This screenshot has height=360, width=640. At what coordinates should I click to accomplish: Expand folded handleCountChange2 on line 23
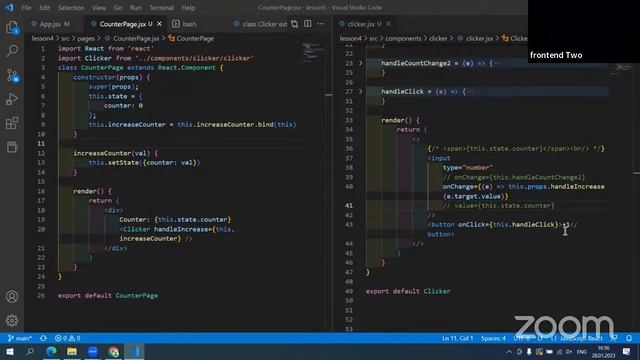(360, 63)
